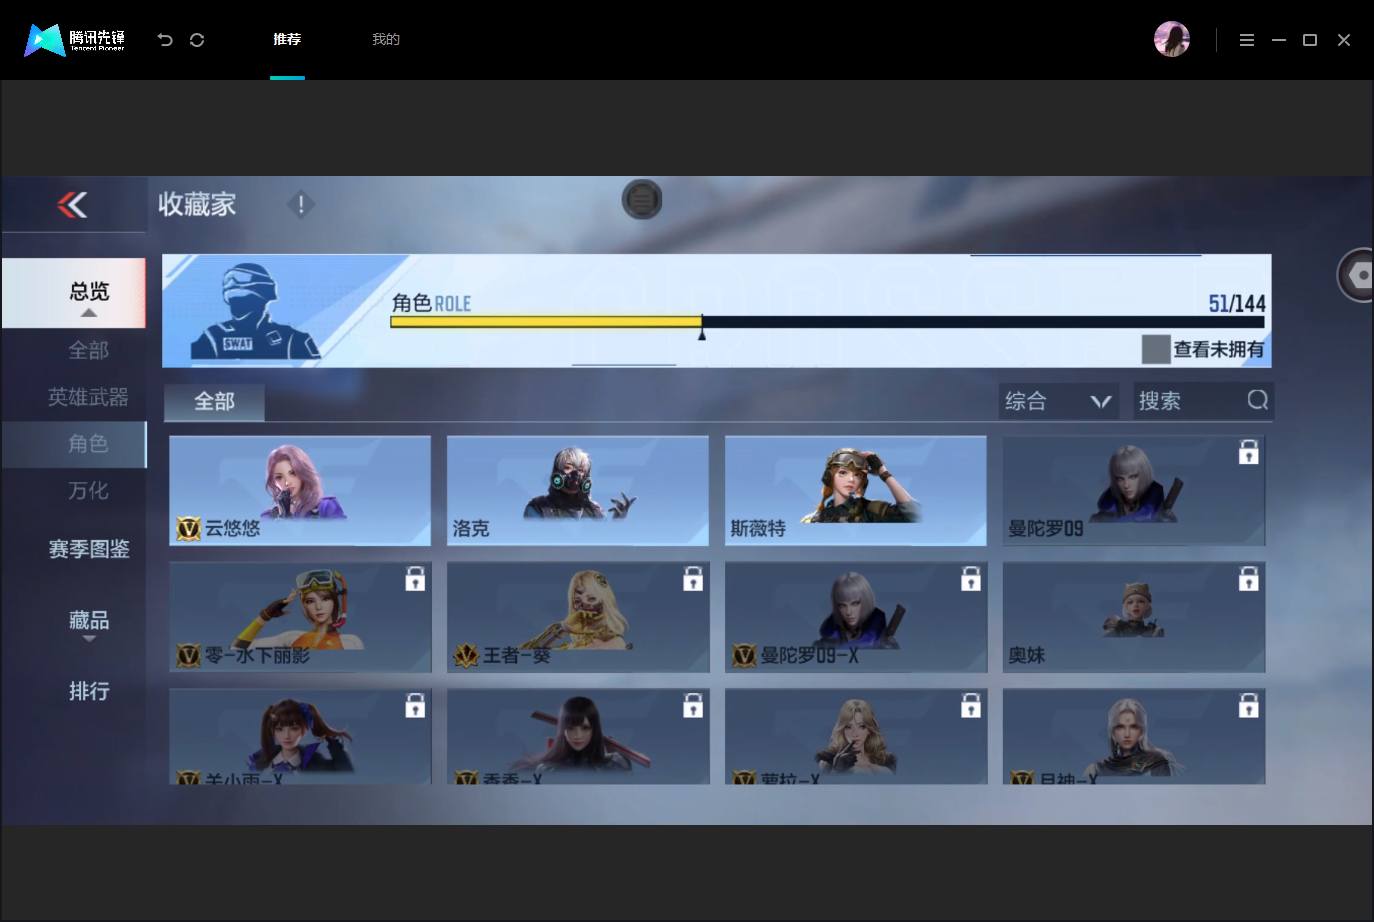This screenshot has height=922, width=1374.
Task: Click the 奥妹 character name
Action: 1027,655
